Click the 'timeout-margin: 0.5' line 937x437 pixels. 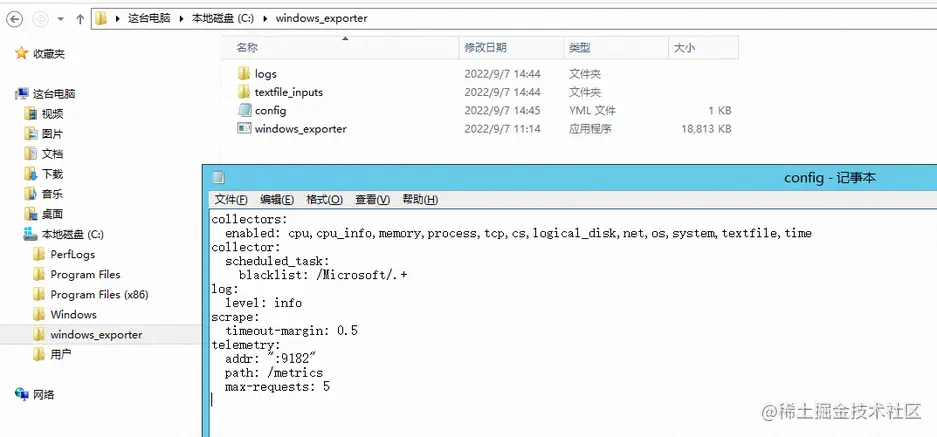(291, 331)
